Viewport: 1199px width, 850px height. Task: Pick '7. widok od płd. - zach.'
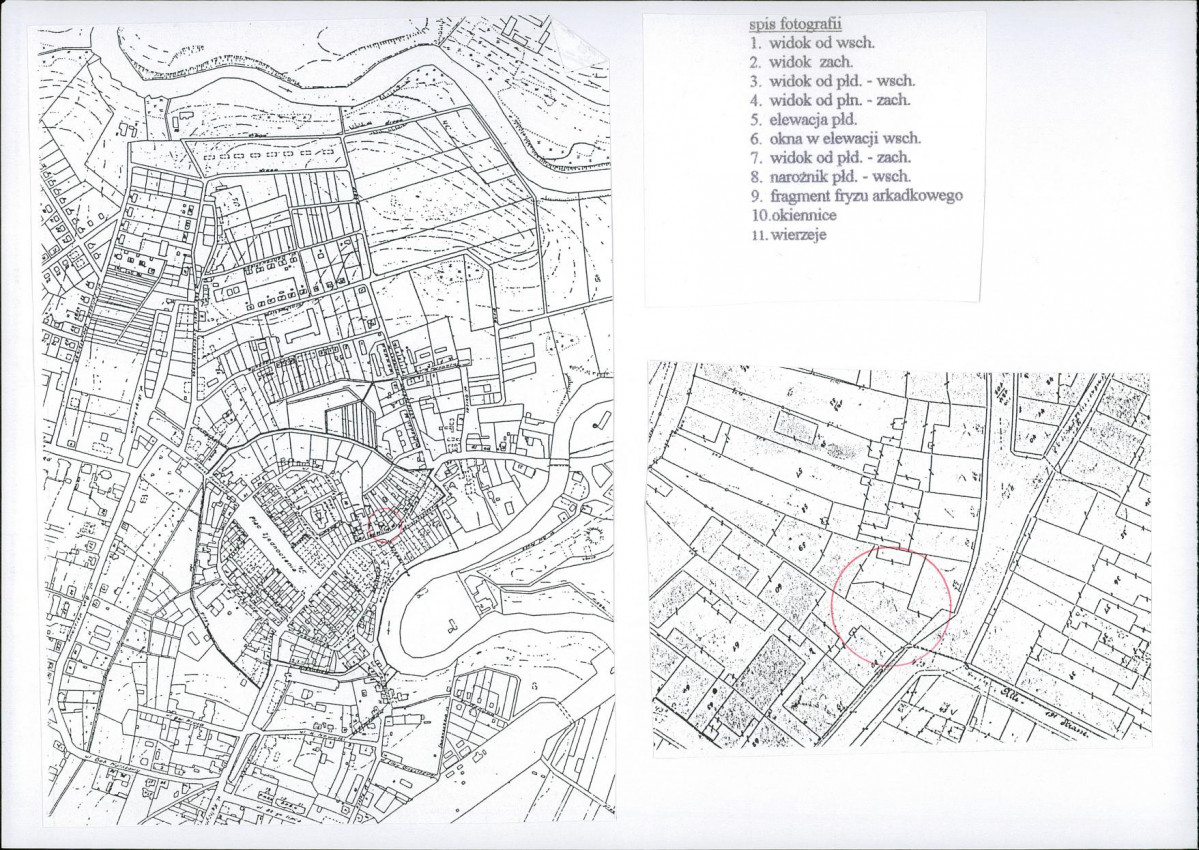tap(830, 157)
